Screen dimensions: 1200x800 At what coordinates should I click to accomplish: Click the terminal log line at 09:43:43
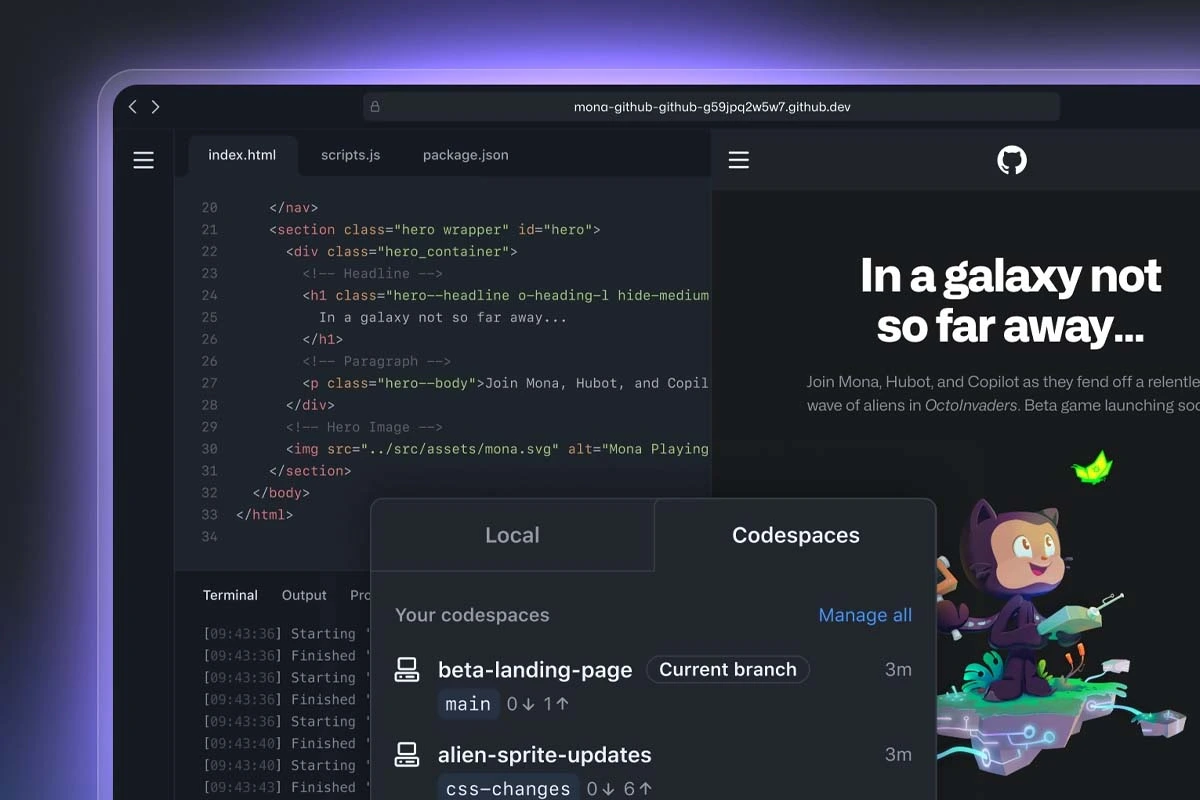pyautogui.click(x=288, y=788)
